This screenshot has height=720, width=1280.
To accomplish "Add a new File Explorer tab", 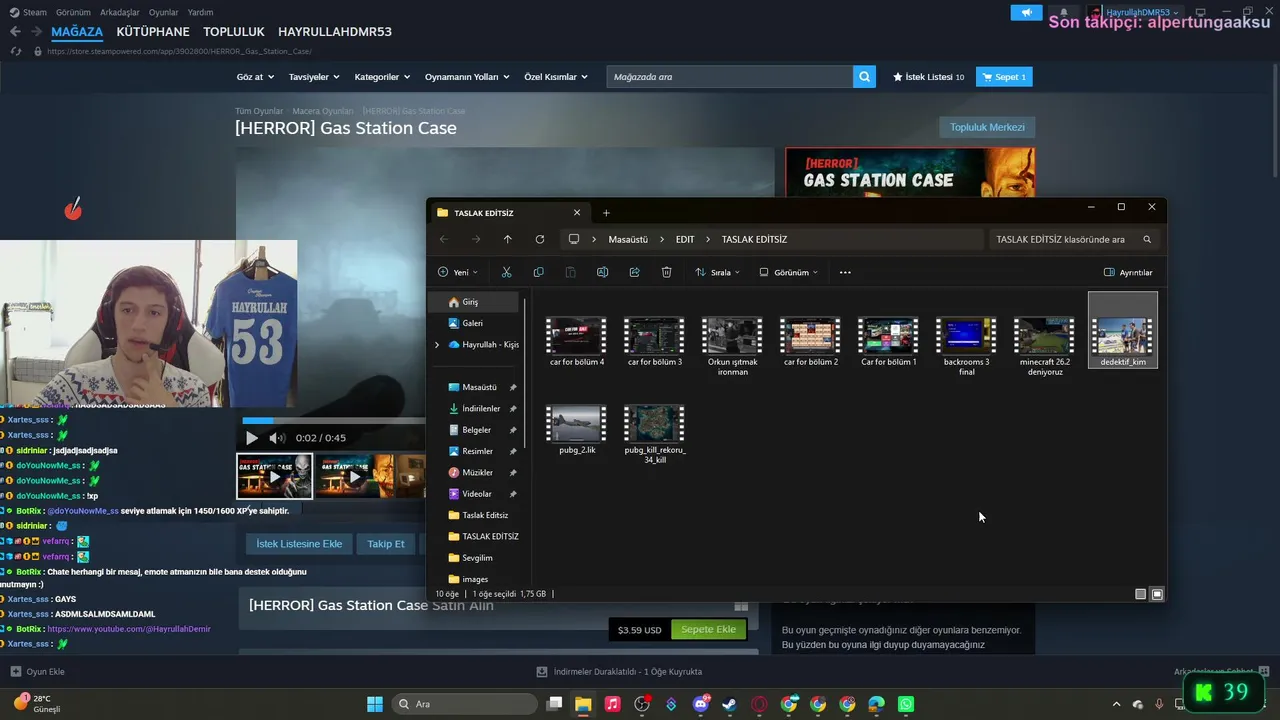I will click(606, 212).
